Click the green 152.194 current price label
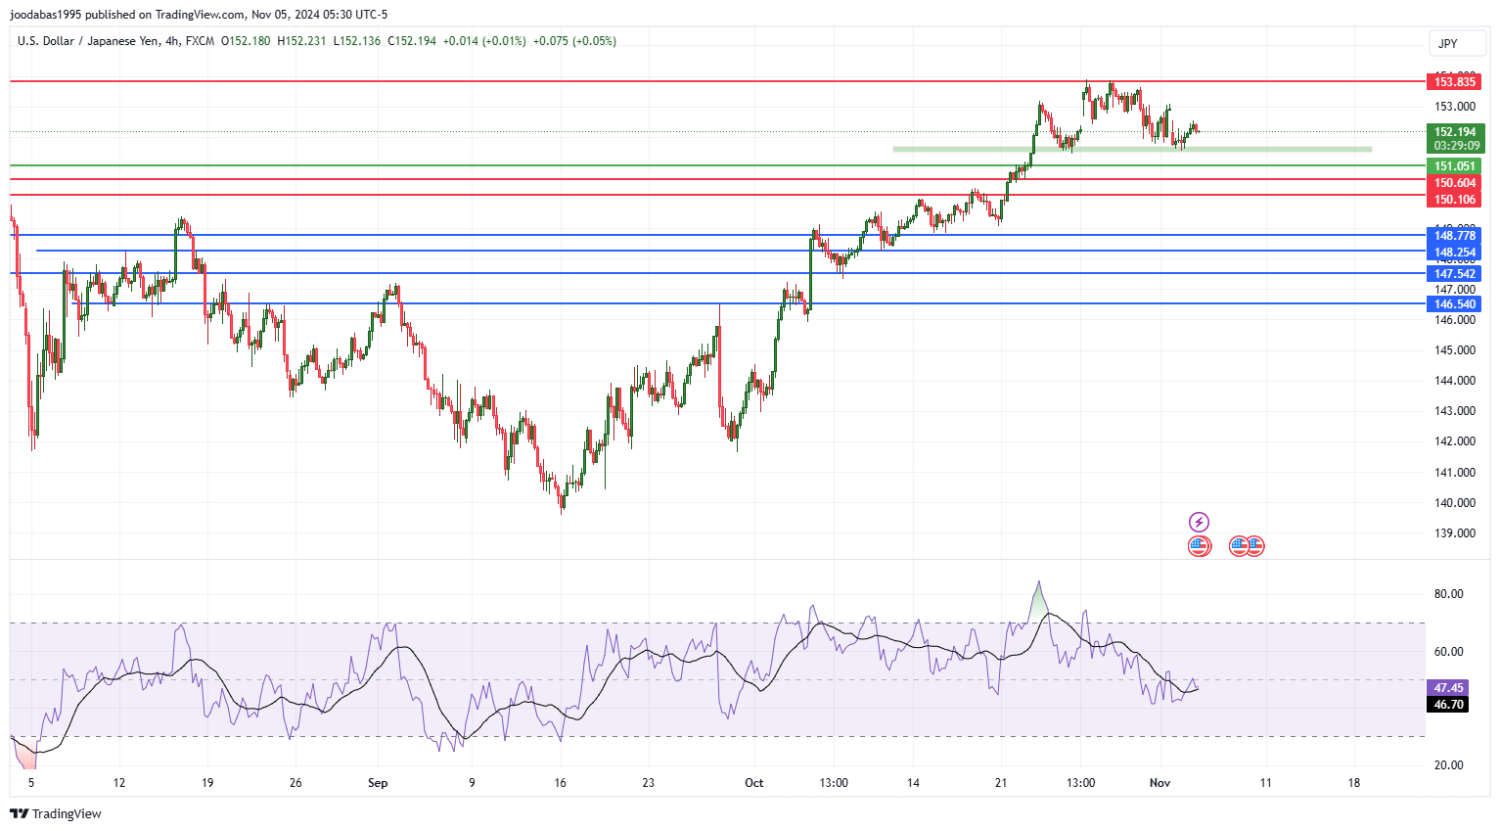 [1455, 132]
